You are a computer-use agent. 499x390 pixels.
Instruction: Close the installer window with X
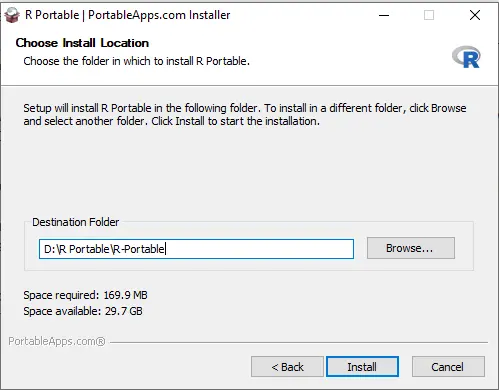(x=475, y=15)
